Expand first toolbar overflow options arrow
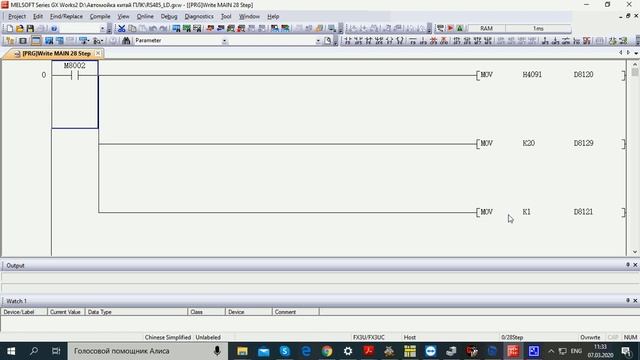The height and width of the screenshot is (360, 640). tap(109, 28)
